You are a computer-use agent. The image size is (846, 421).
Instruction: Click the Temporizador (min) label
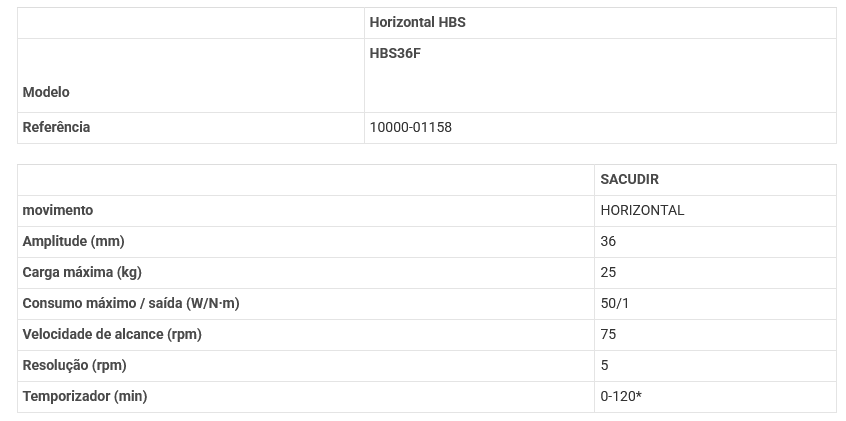(85, 396)
